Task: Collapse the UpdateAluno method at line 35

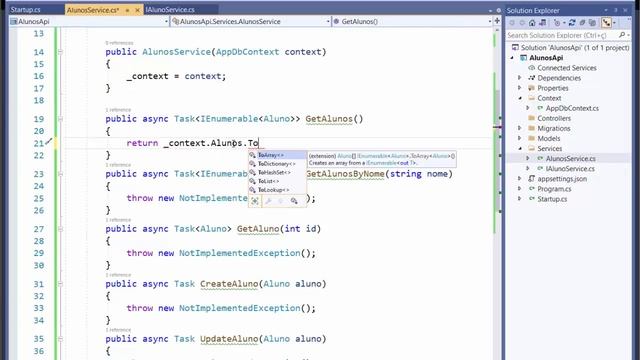Action: [x=60, y=339]
